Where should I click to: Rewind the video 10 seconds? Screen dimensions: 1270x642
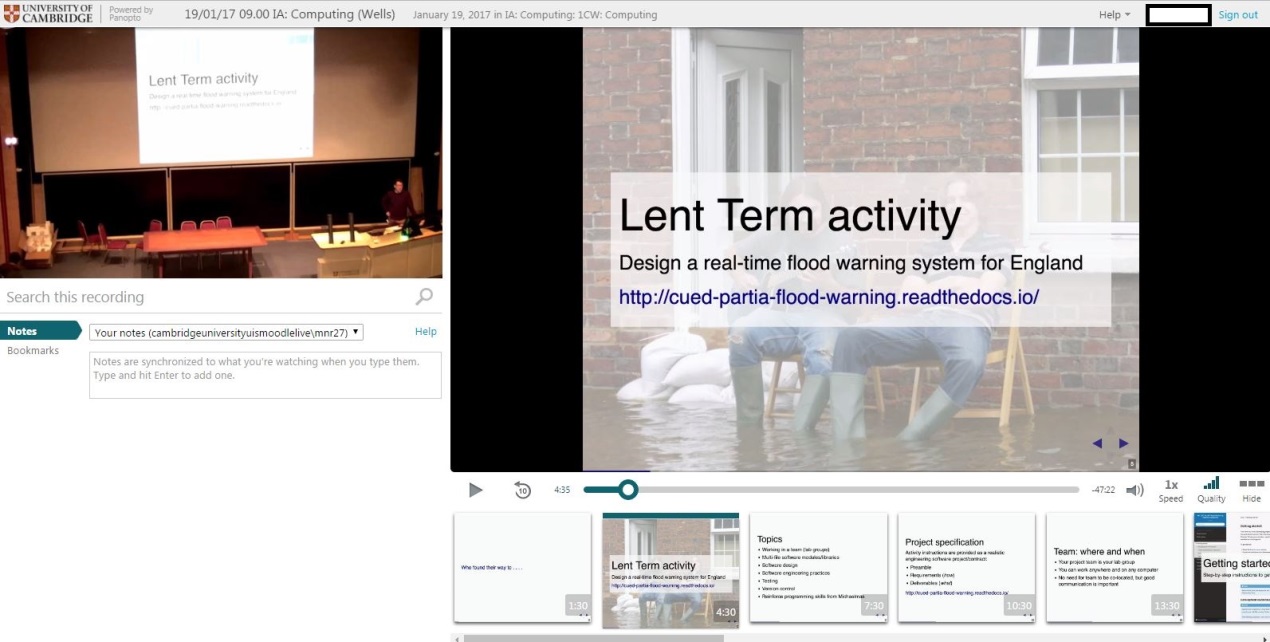(x=522, y=490)
